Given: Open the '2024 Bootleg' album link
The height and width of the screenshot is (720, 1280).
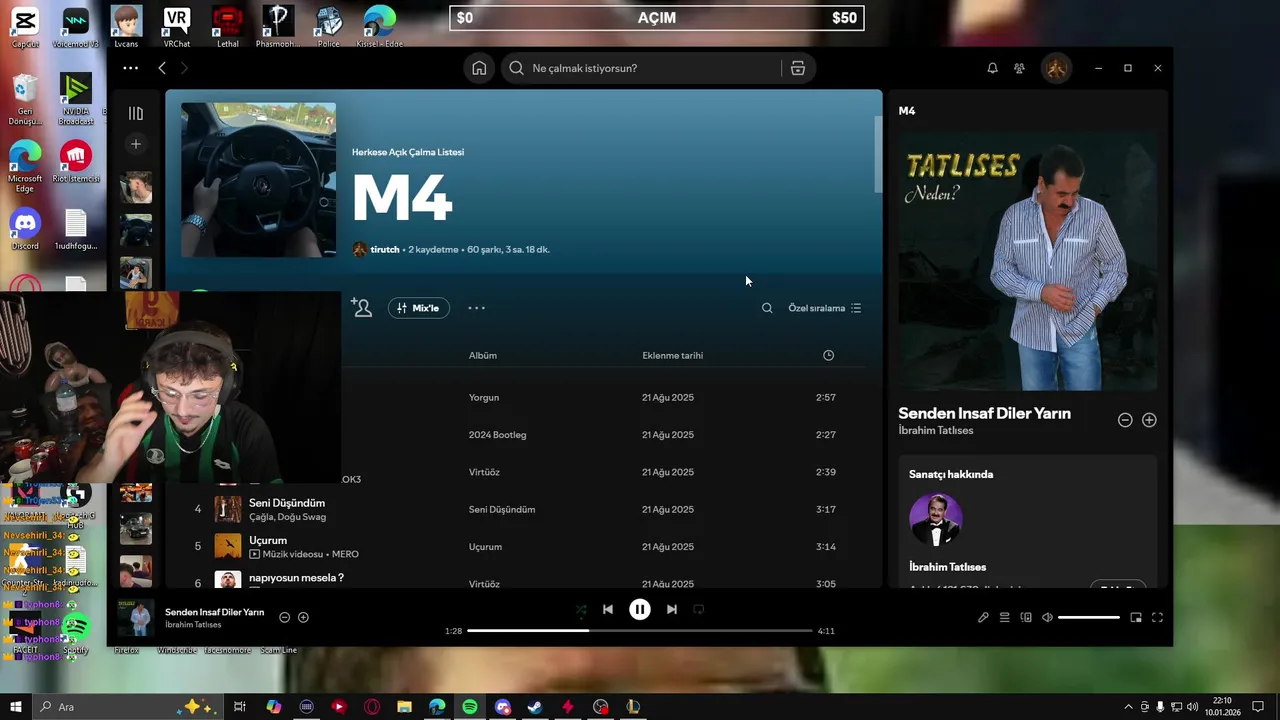Looking at the screenshot, I should pyautogui.click(x=497, y=435).
